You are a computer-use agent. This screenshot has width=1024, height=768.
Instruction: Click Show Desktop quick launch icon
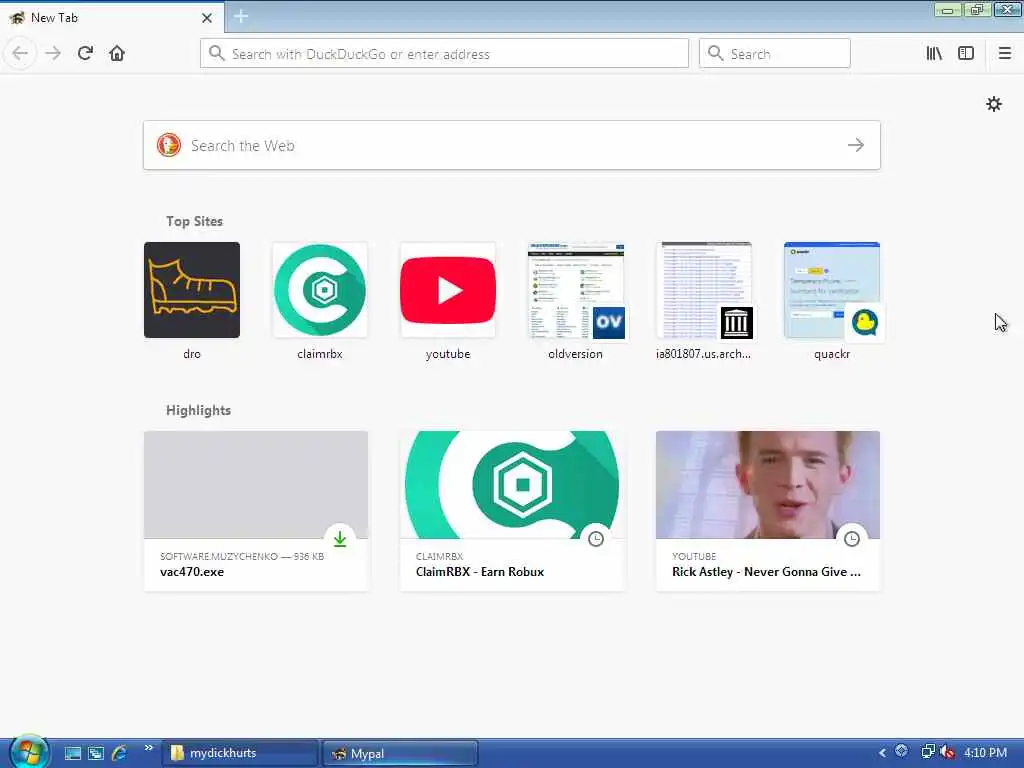click(72, 753)
